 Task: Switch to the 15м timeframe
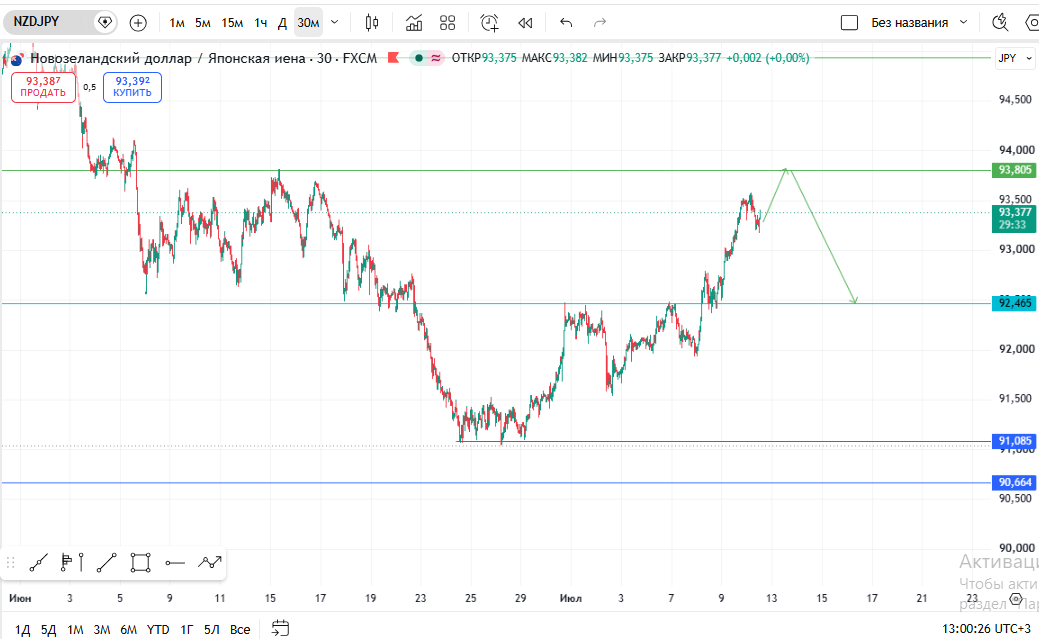point(232,23)
